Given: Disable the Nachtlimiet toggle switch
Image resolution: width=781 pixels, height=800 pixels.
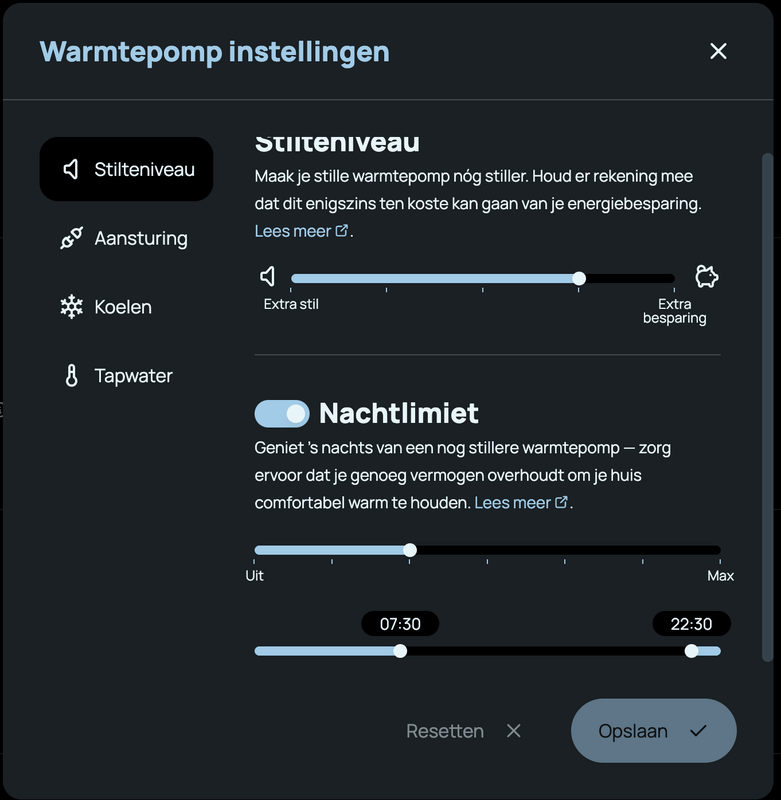Looking at the screenshot, I should 282,413.
